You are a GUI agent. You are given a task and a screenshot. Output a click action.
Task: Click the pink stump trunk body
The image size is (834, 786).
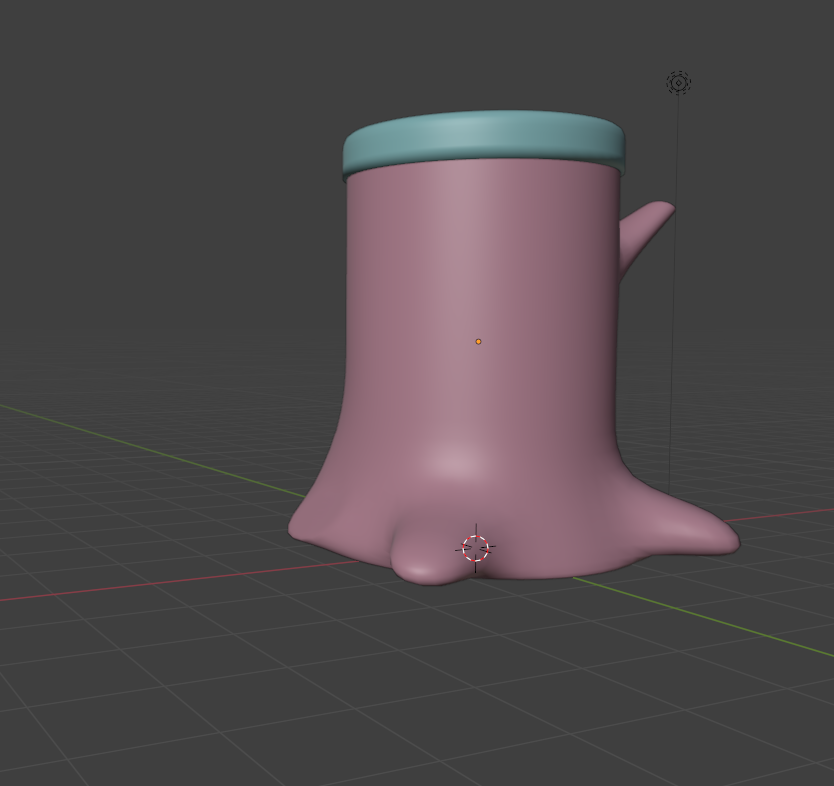(480, 280)
